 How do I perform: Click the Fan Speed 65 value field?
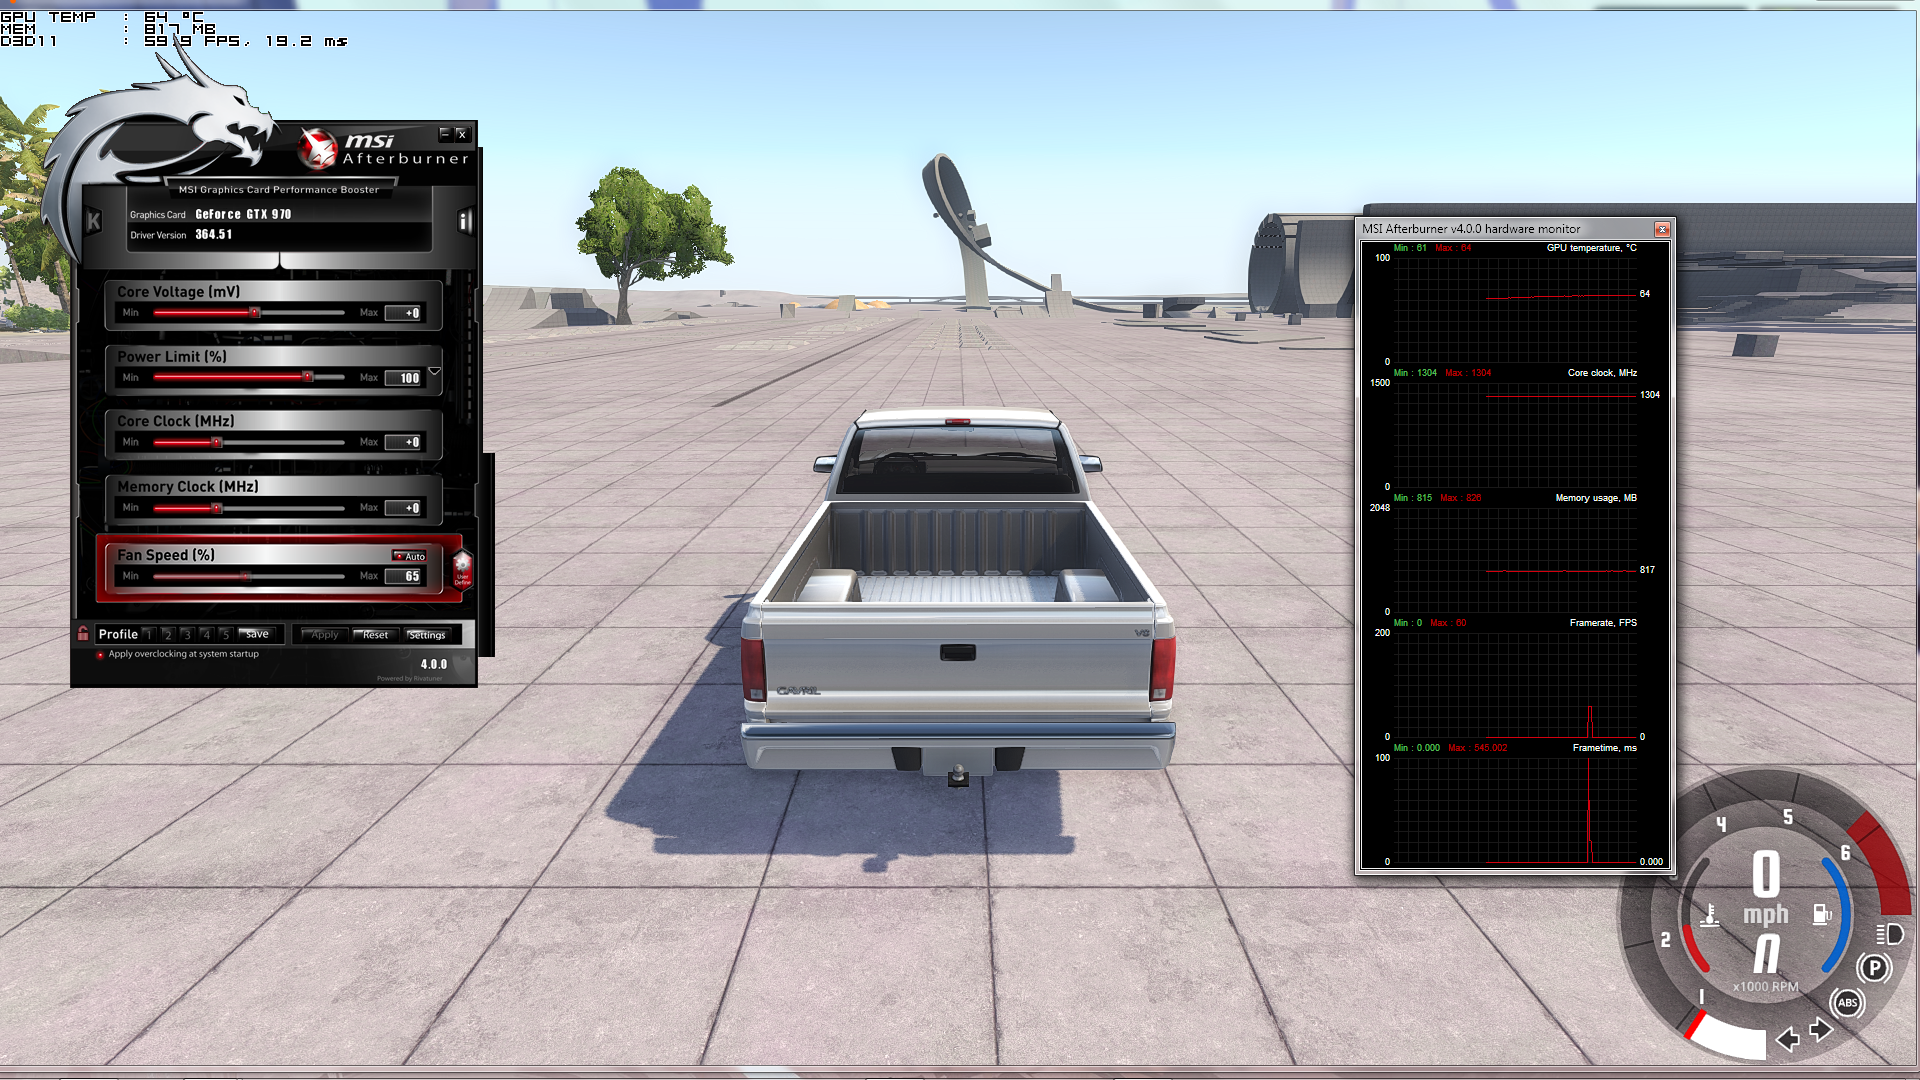tap(404, 576)
